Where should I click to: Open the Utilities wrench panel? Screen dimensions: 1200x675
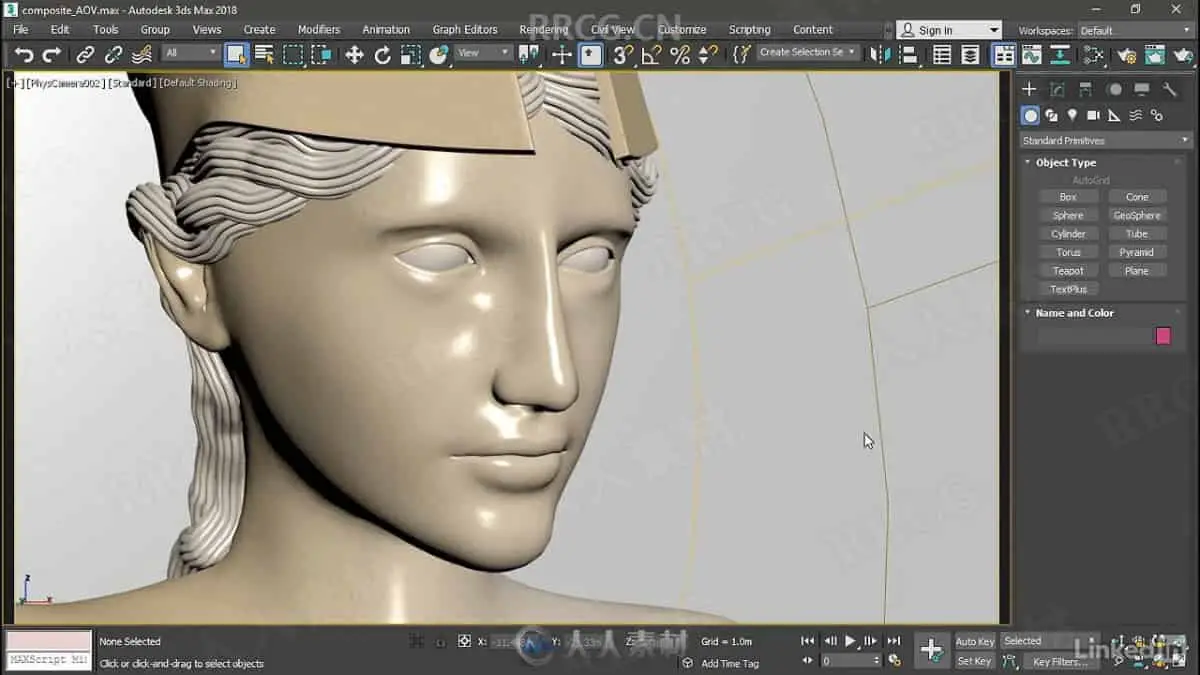coord(1171,90)
